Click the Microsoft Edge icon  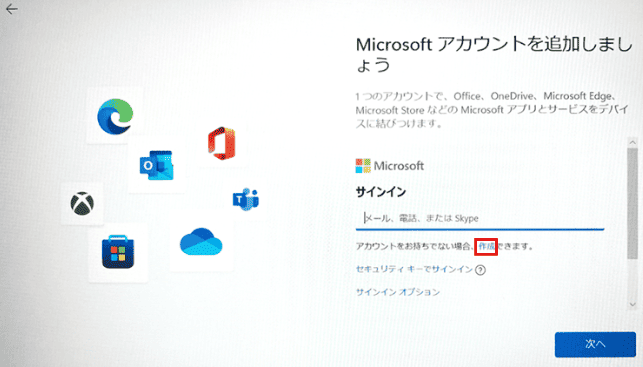[115, 116]
